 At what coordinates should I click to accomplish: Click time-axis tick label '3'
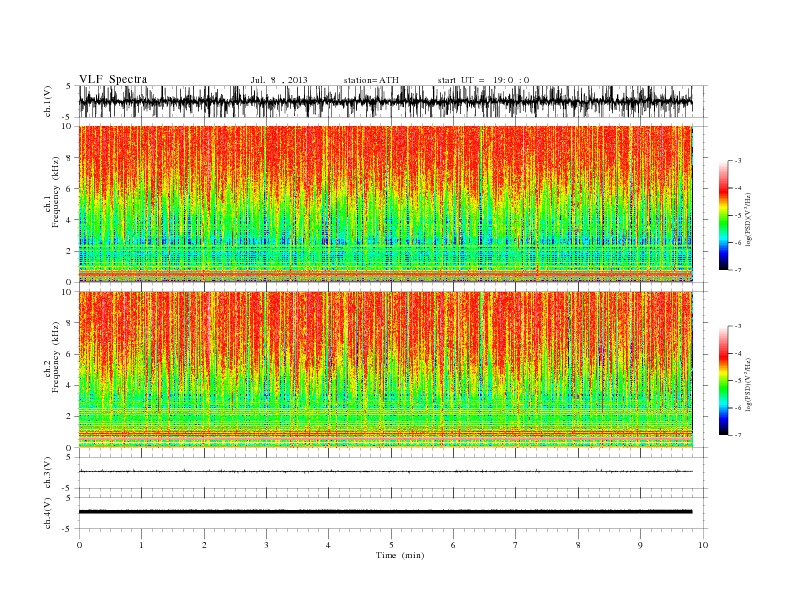click(266, 545)
